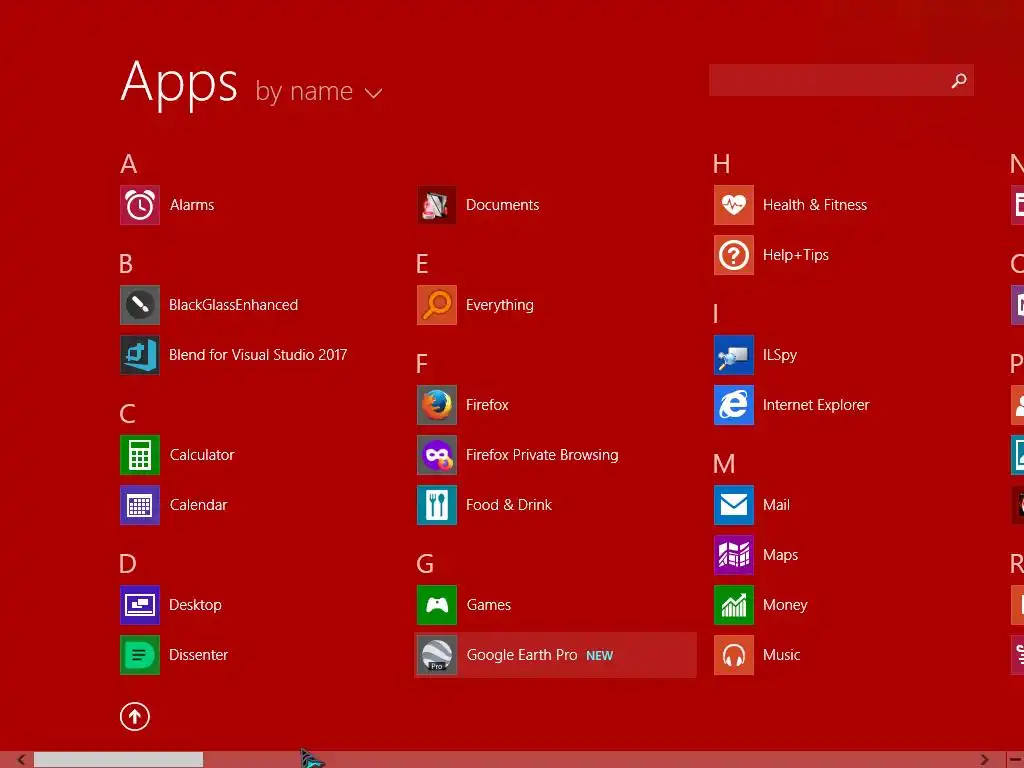The height and width of the screenshot is (768, 1024).
Task: Launch the Dissenter app icon
Action: point(140,655)
